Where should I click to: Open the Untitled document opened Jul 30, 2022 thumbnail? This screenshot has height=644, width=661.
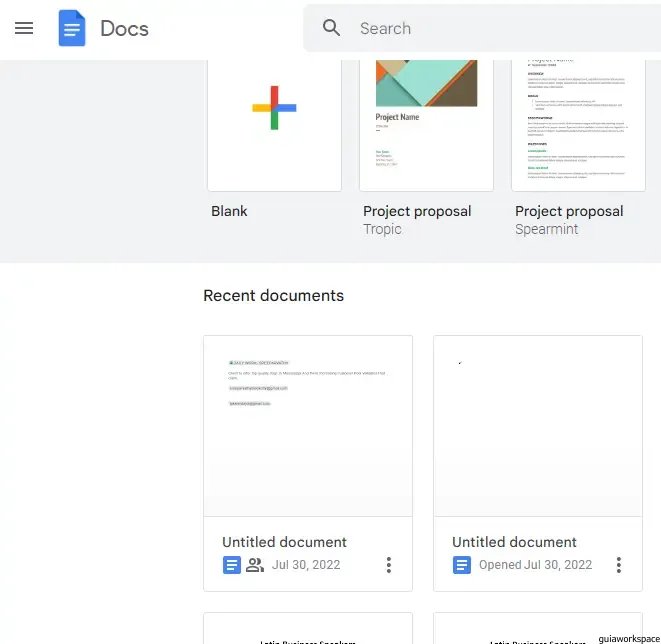538,426
